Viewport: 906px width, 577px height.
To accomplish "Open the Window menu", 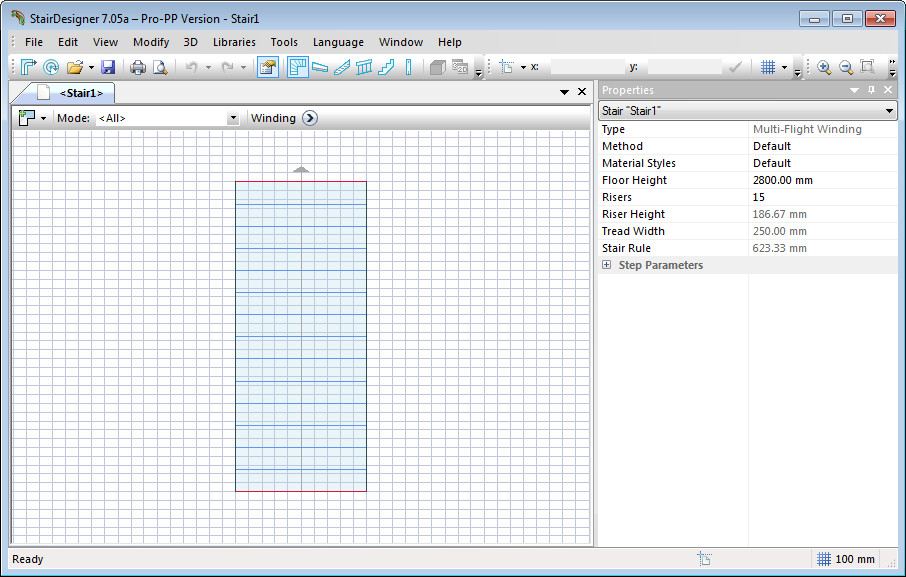I will (400, 42).
